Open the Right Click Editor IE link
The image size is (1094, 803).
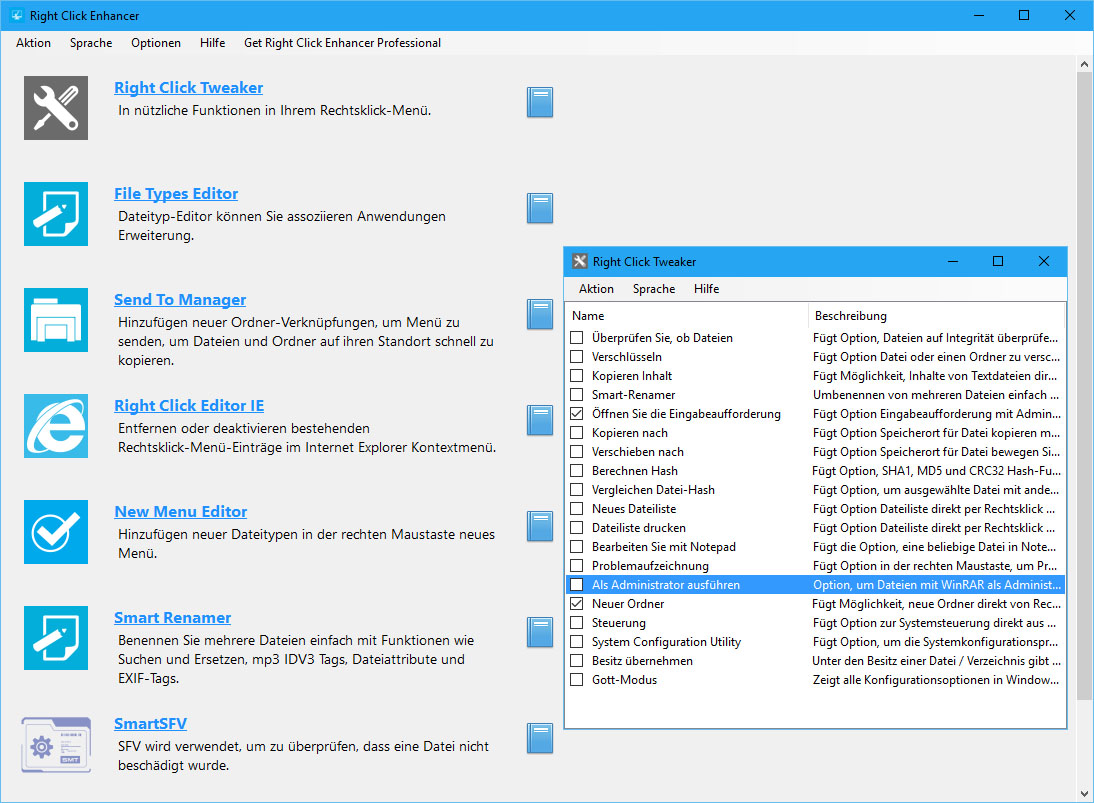tap(189, 406)
